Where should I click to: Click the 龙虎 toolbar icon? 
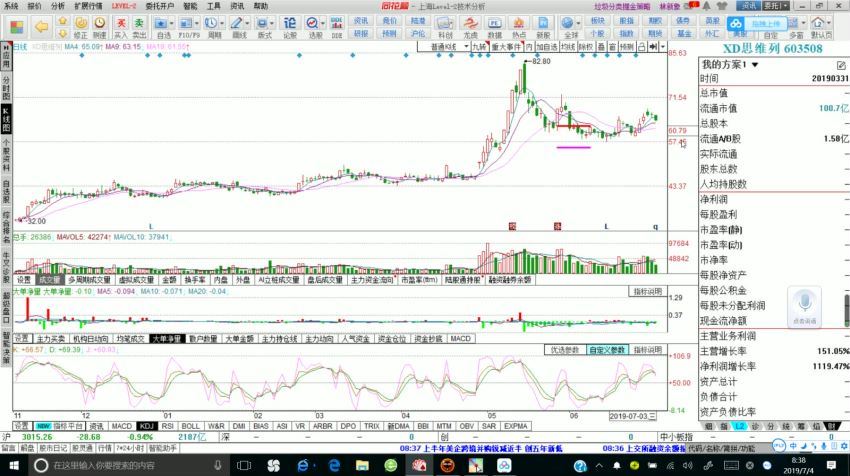471,27
